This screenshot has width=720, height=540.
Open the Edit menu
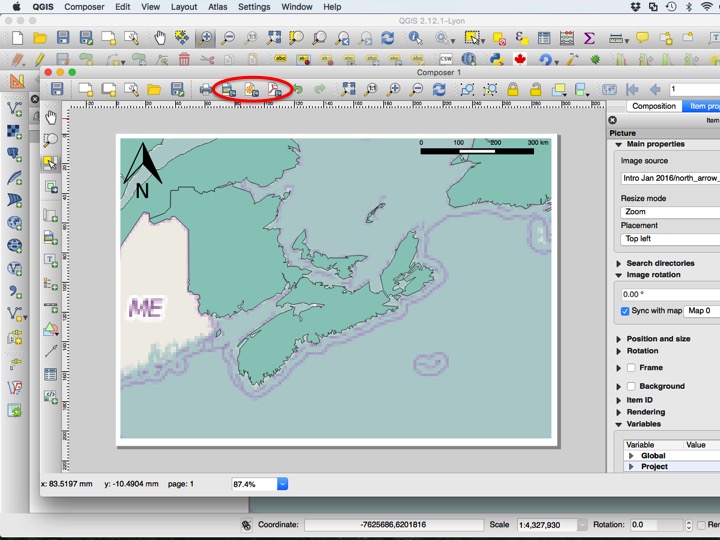(x=123, y=7)
